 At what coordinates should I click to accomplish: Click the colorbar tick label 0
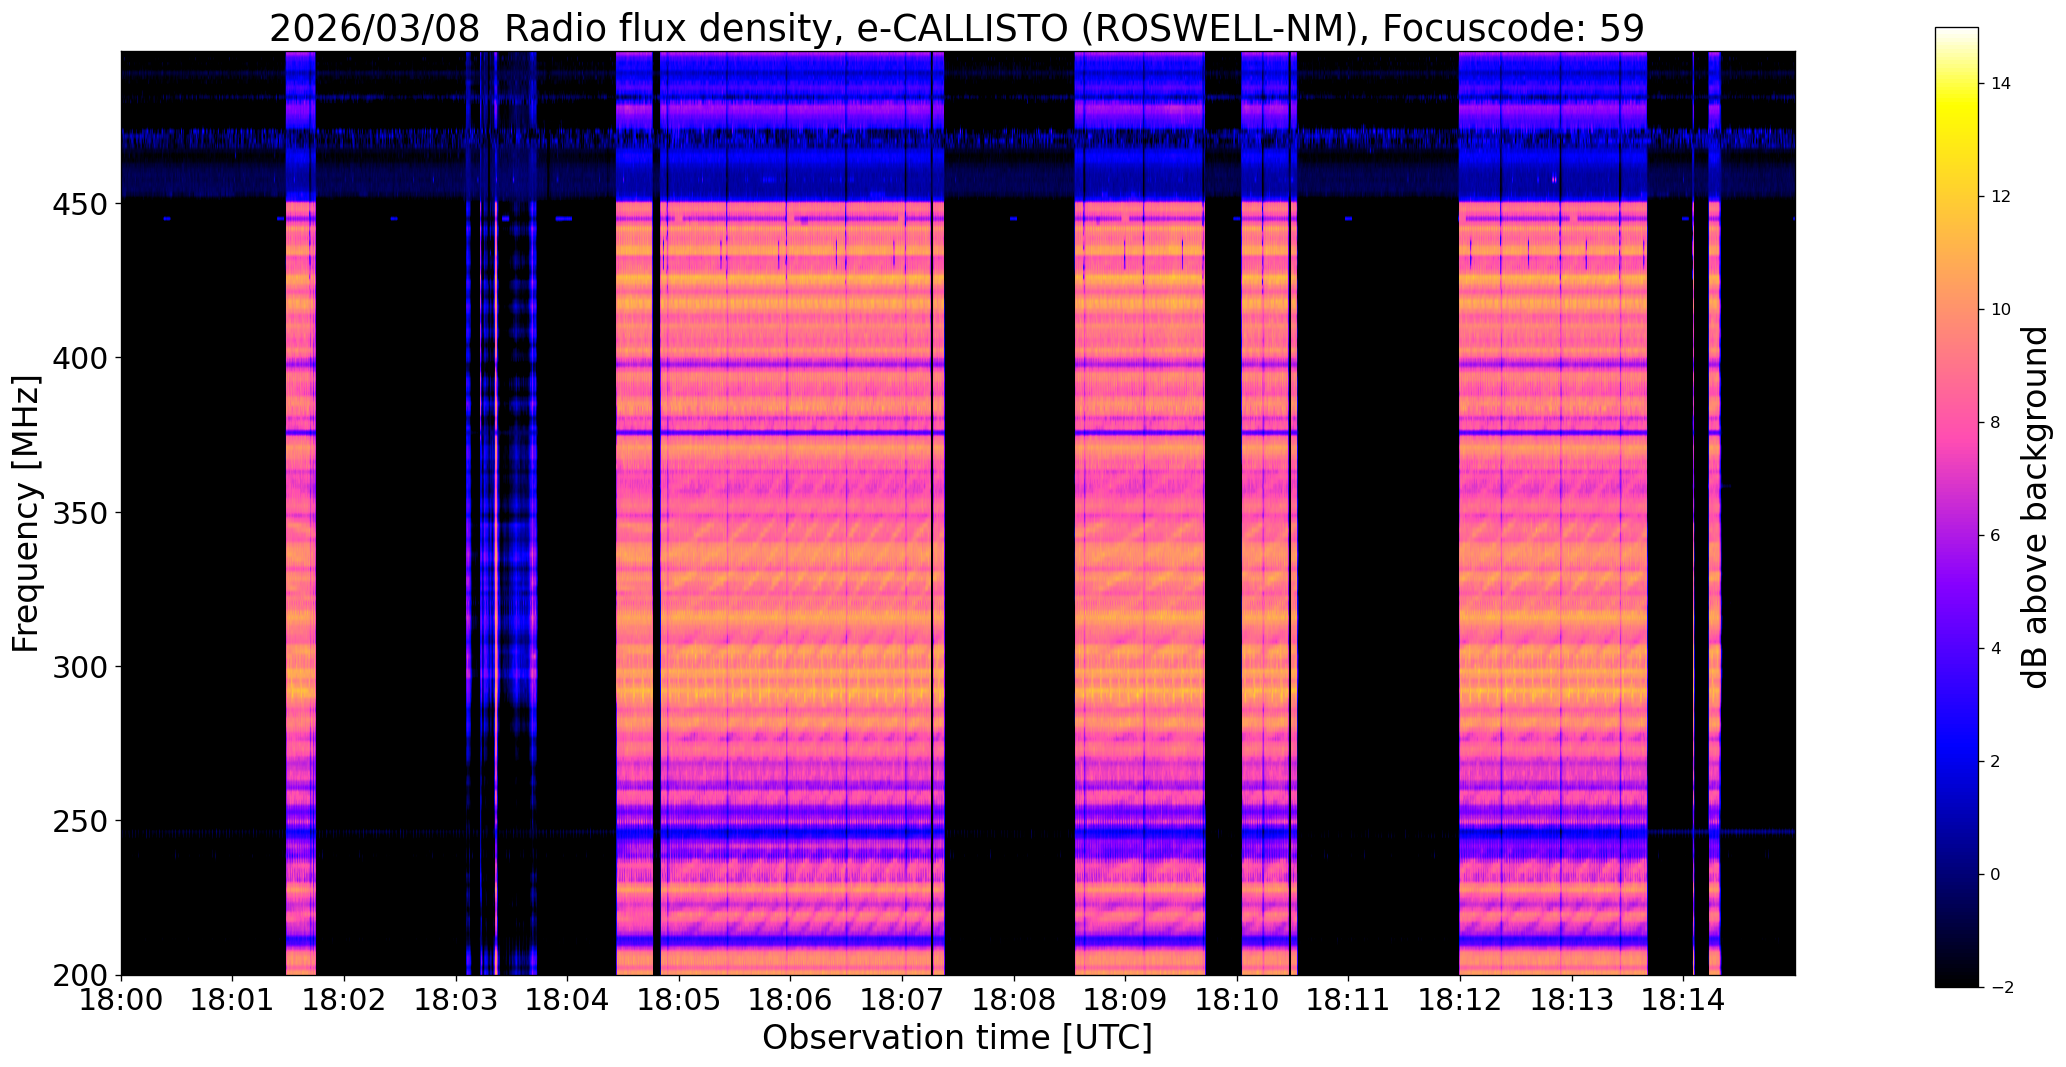point(1996,875)
